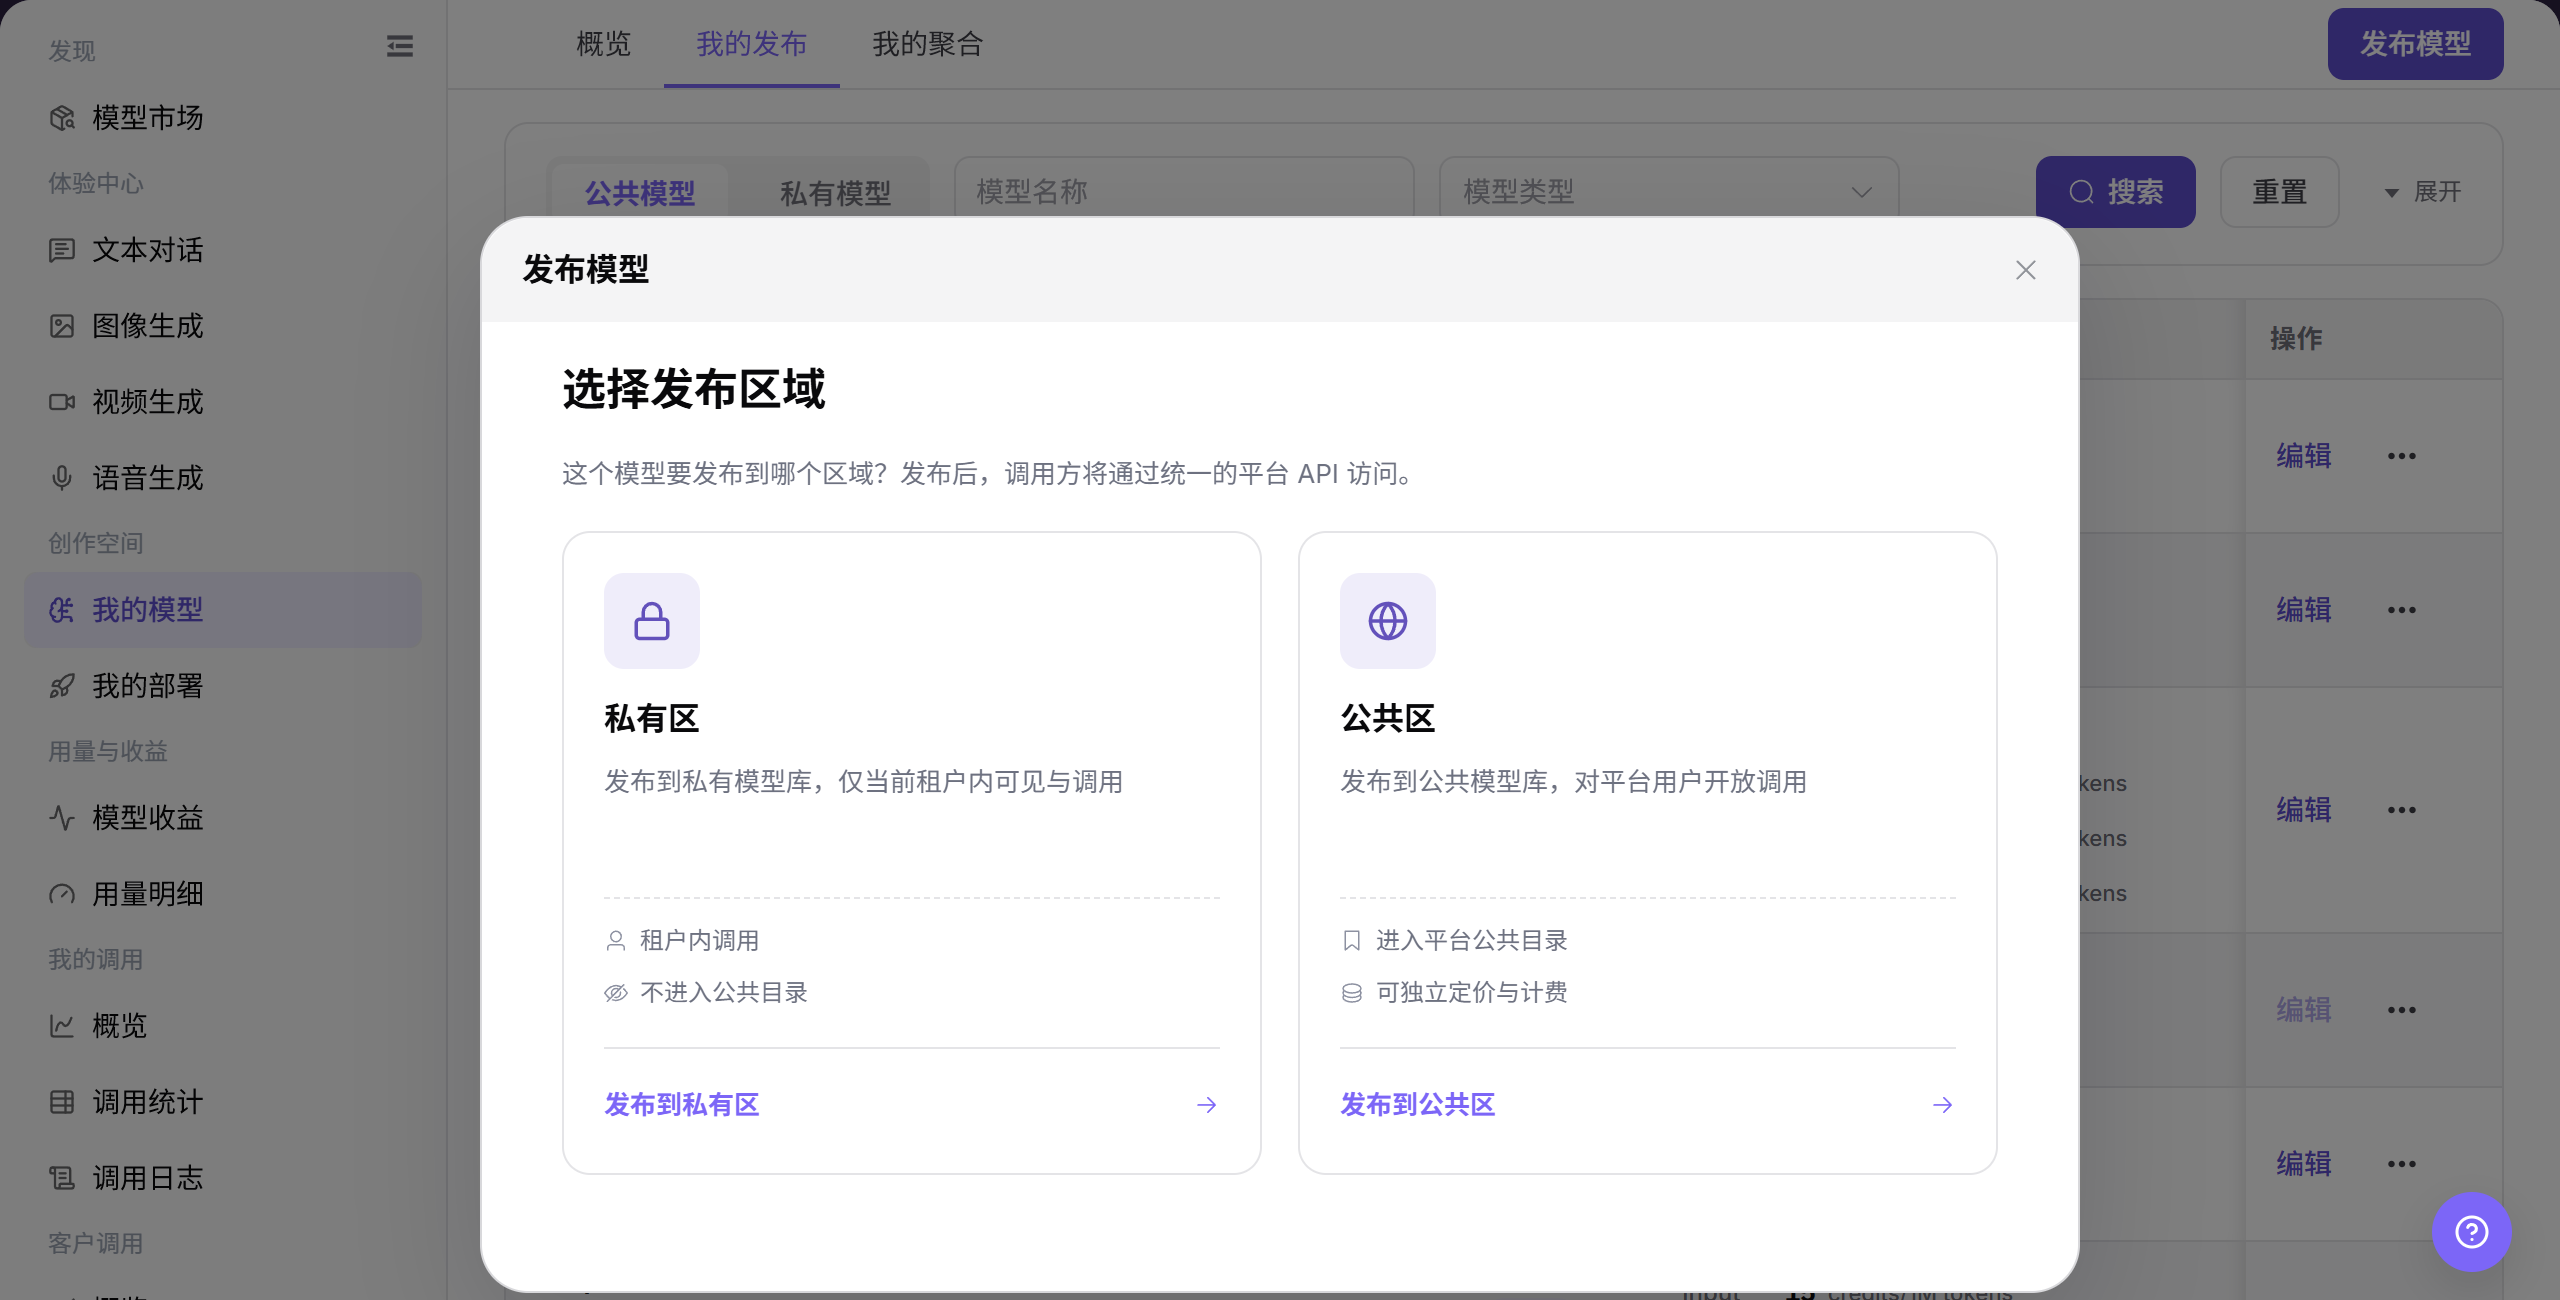Click 编辑 in the fourth table row
The height and width of the screenshot is (1300, 2560).
pyautogui.click(x=2304, y=1010)
